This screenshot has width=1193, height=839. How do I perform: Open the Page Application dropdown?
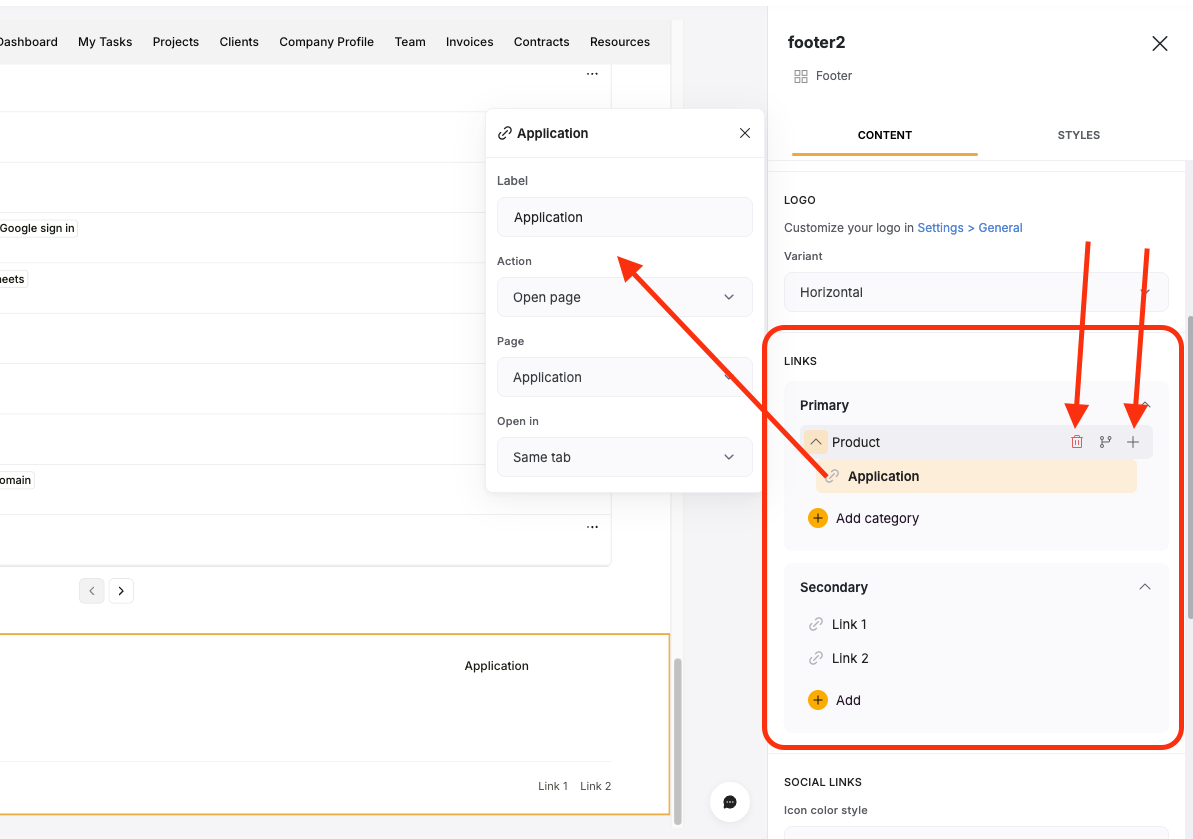pos(625,377)
